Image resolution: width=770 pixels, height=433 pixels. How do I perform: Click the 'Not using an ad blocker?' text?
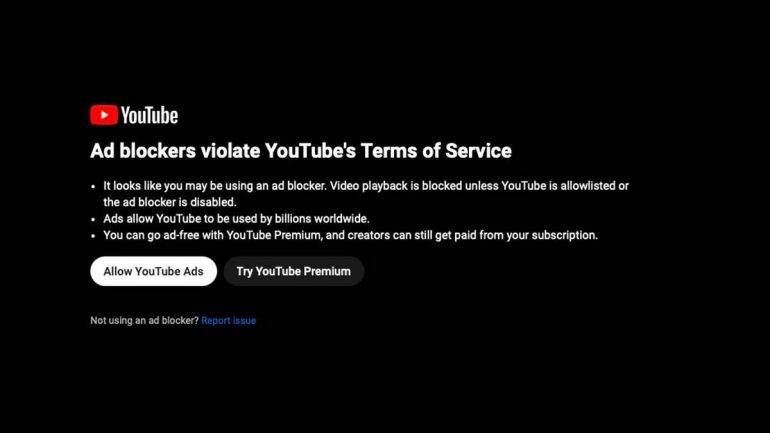click(x=144, y=321)
